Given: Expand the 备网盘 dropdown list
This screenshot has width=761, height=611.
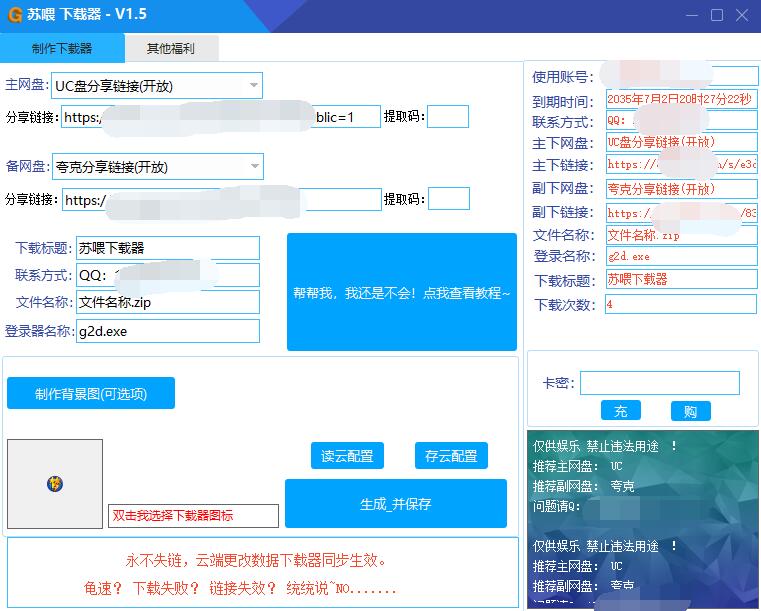Looking at the screenshot, I should pos(254,166).
